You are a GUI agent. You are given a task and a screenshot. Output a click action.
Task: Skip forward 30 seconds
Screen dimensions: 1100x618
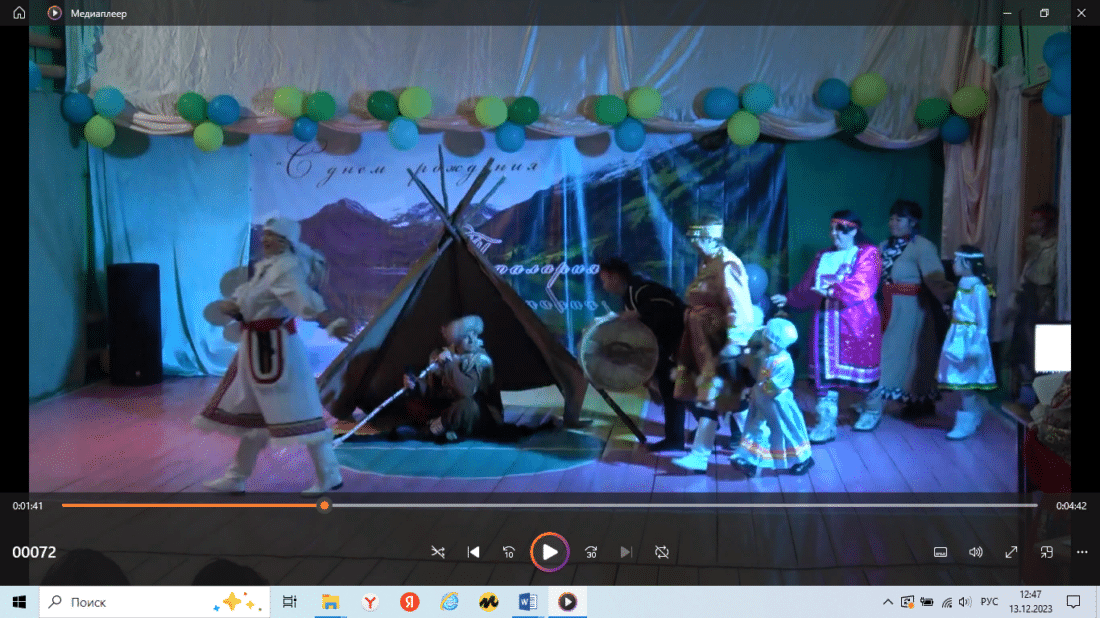coord(591,552)
